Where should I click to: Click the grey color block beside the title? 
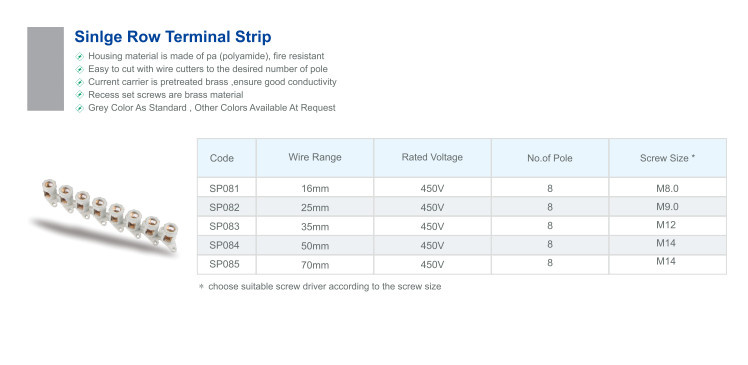45,69
